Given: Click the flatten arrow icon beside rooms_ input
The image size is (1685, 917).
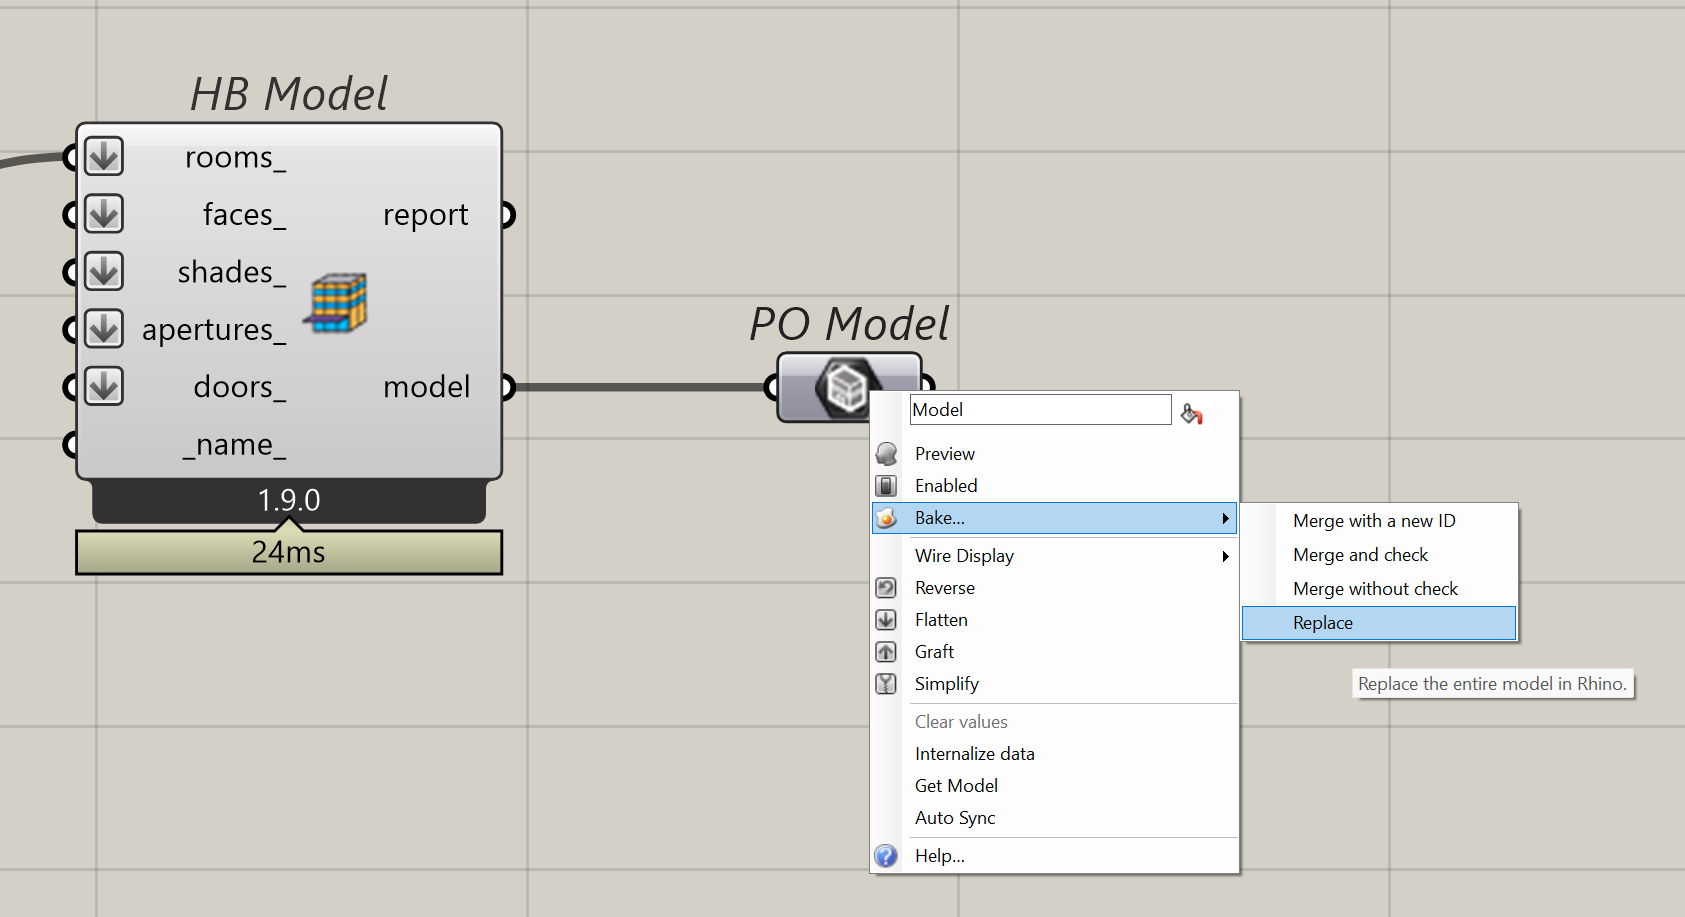Looking at the screenshot, I should [104, 157].
